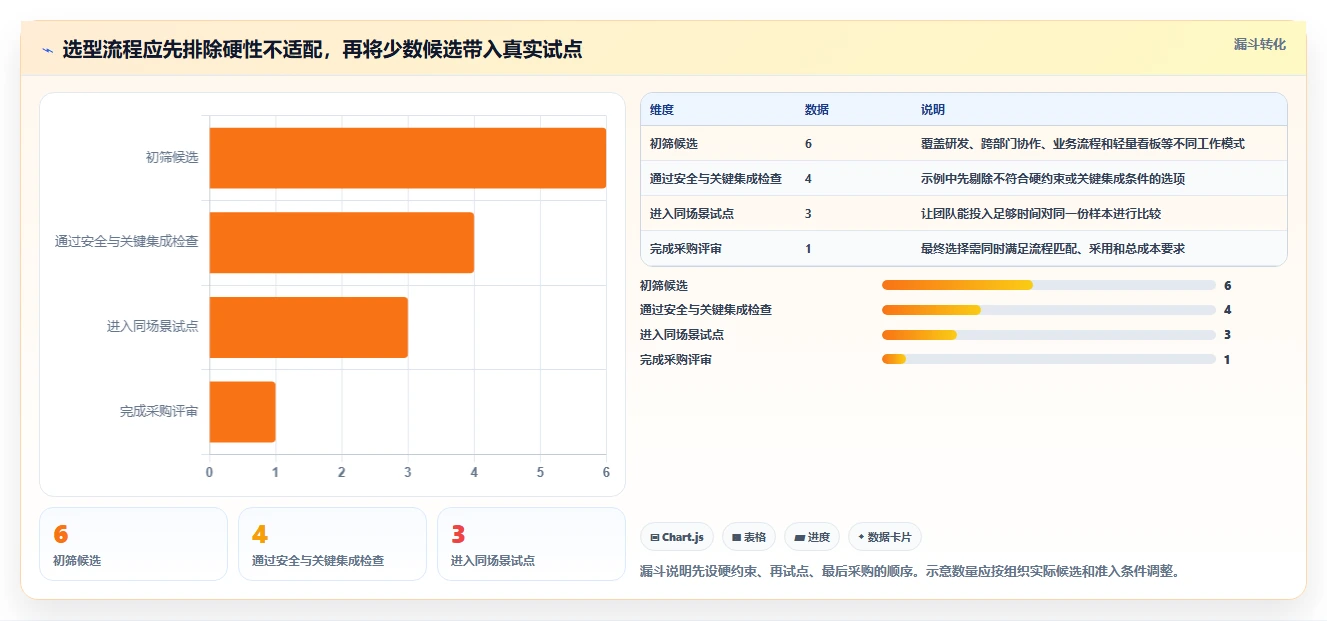Click the 说明 table column header
Viewport: 1327px width, 621px height.
932,110
